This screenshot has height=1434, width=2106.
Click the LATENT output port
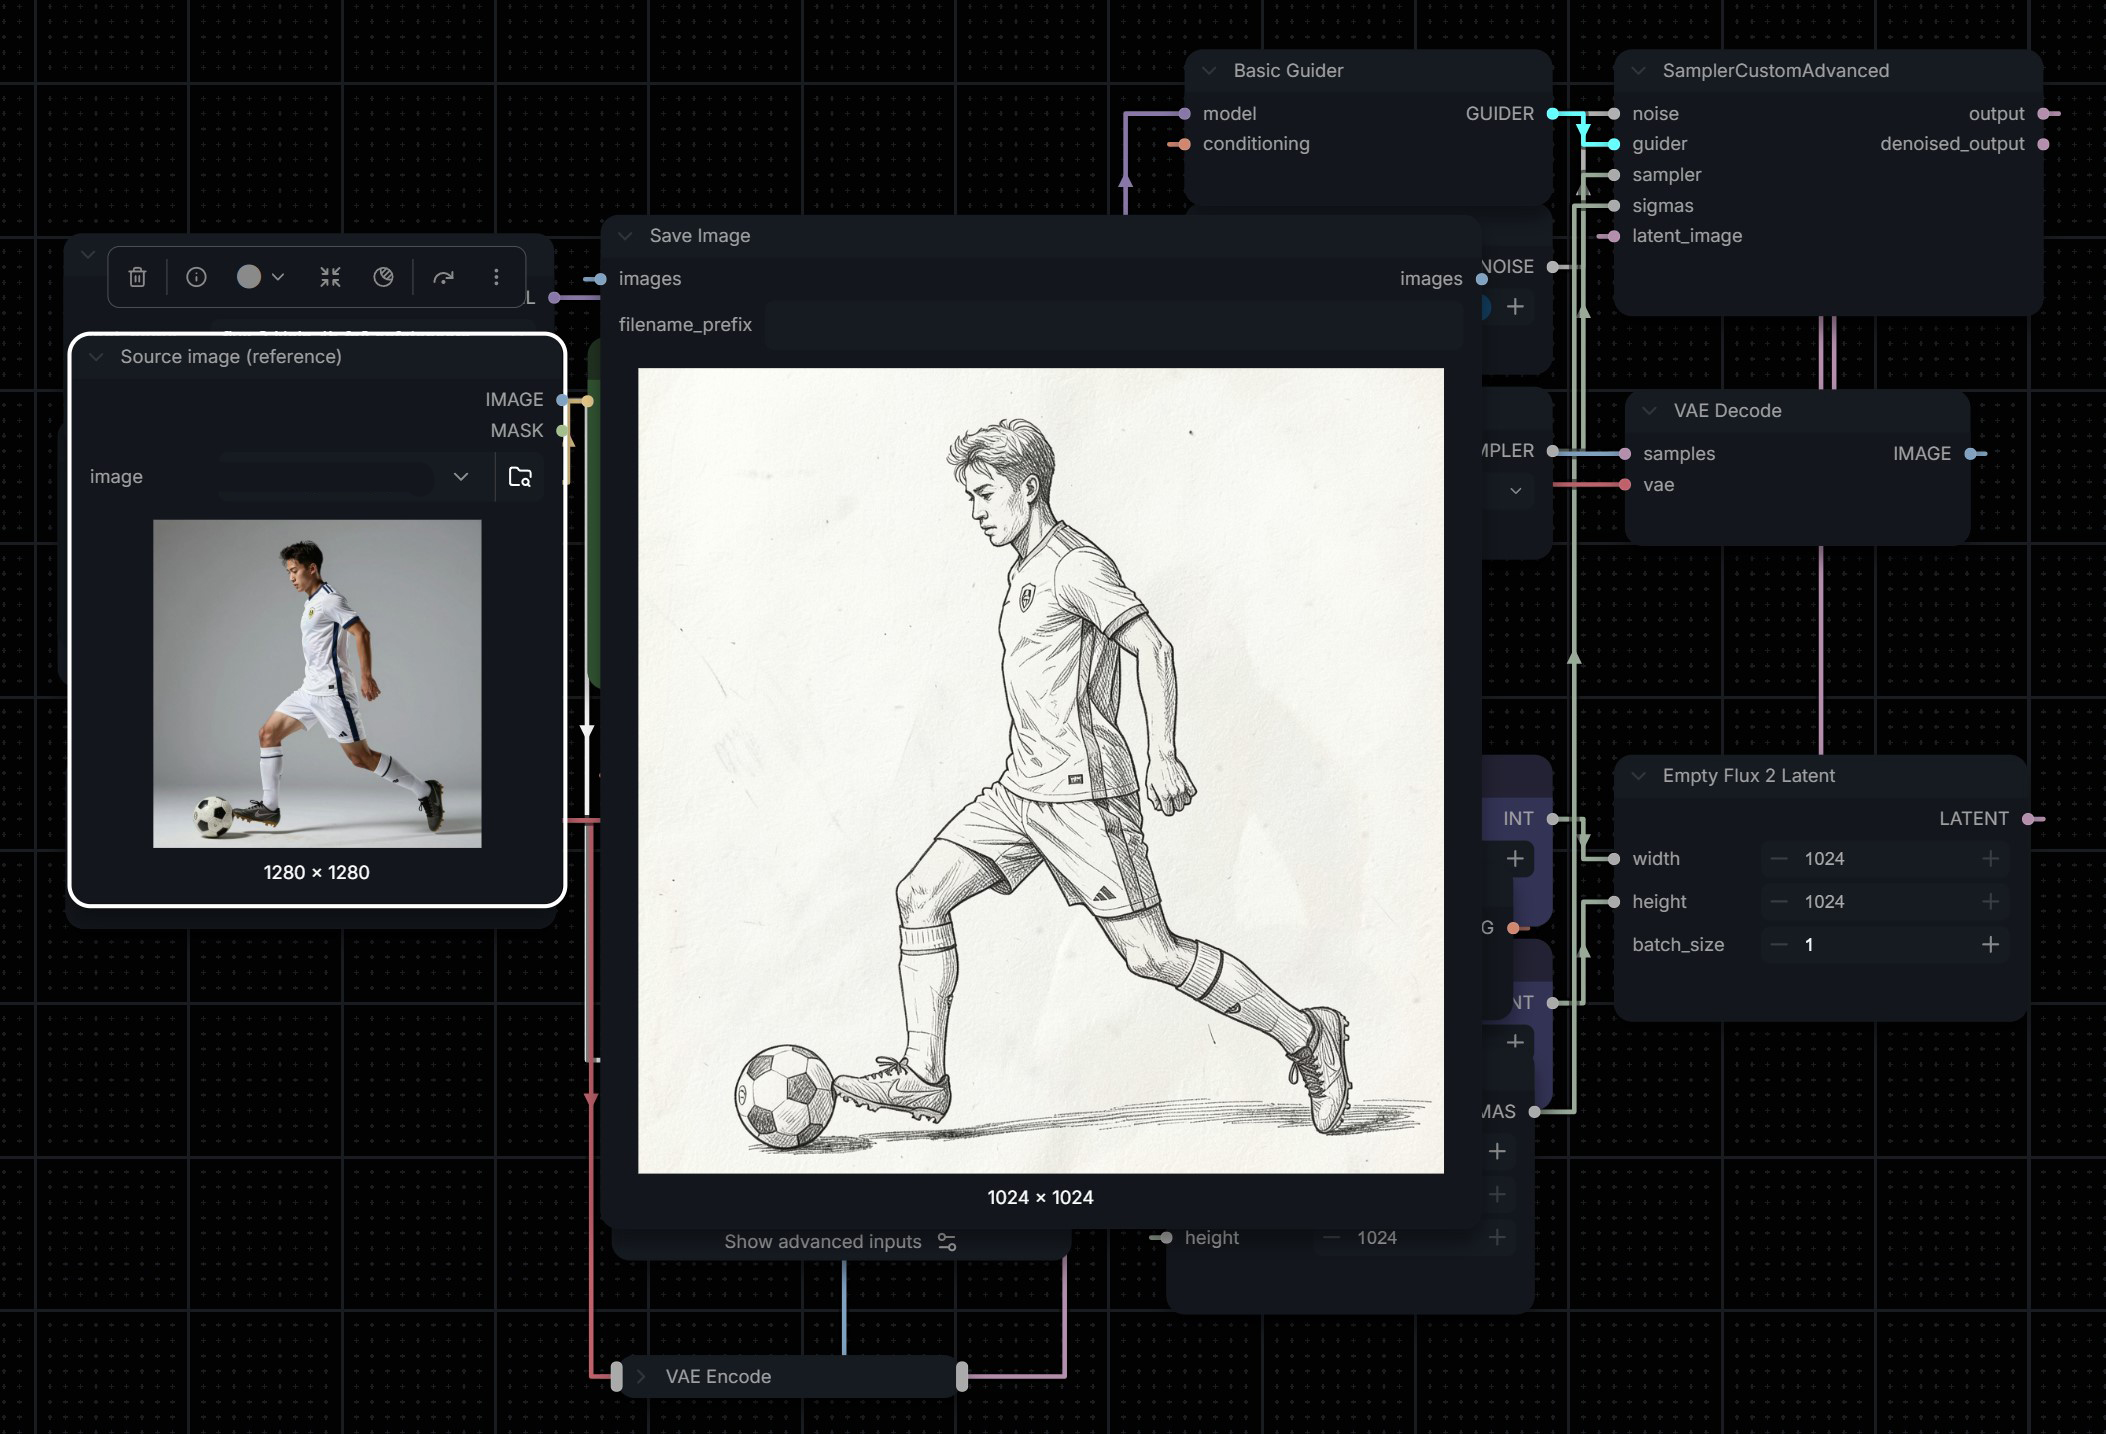[x=2028, y=819]
